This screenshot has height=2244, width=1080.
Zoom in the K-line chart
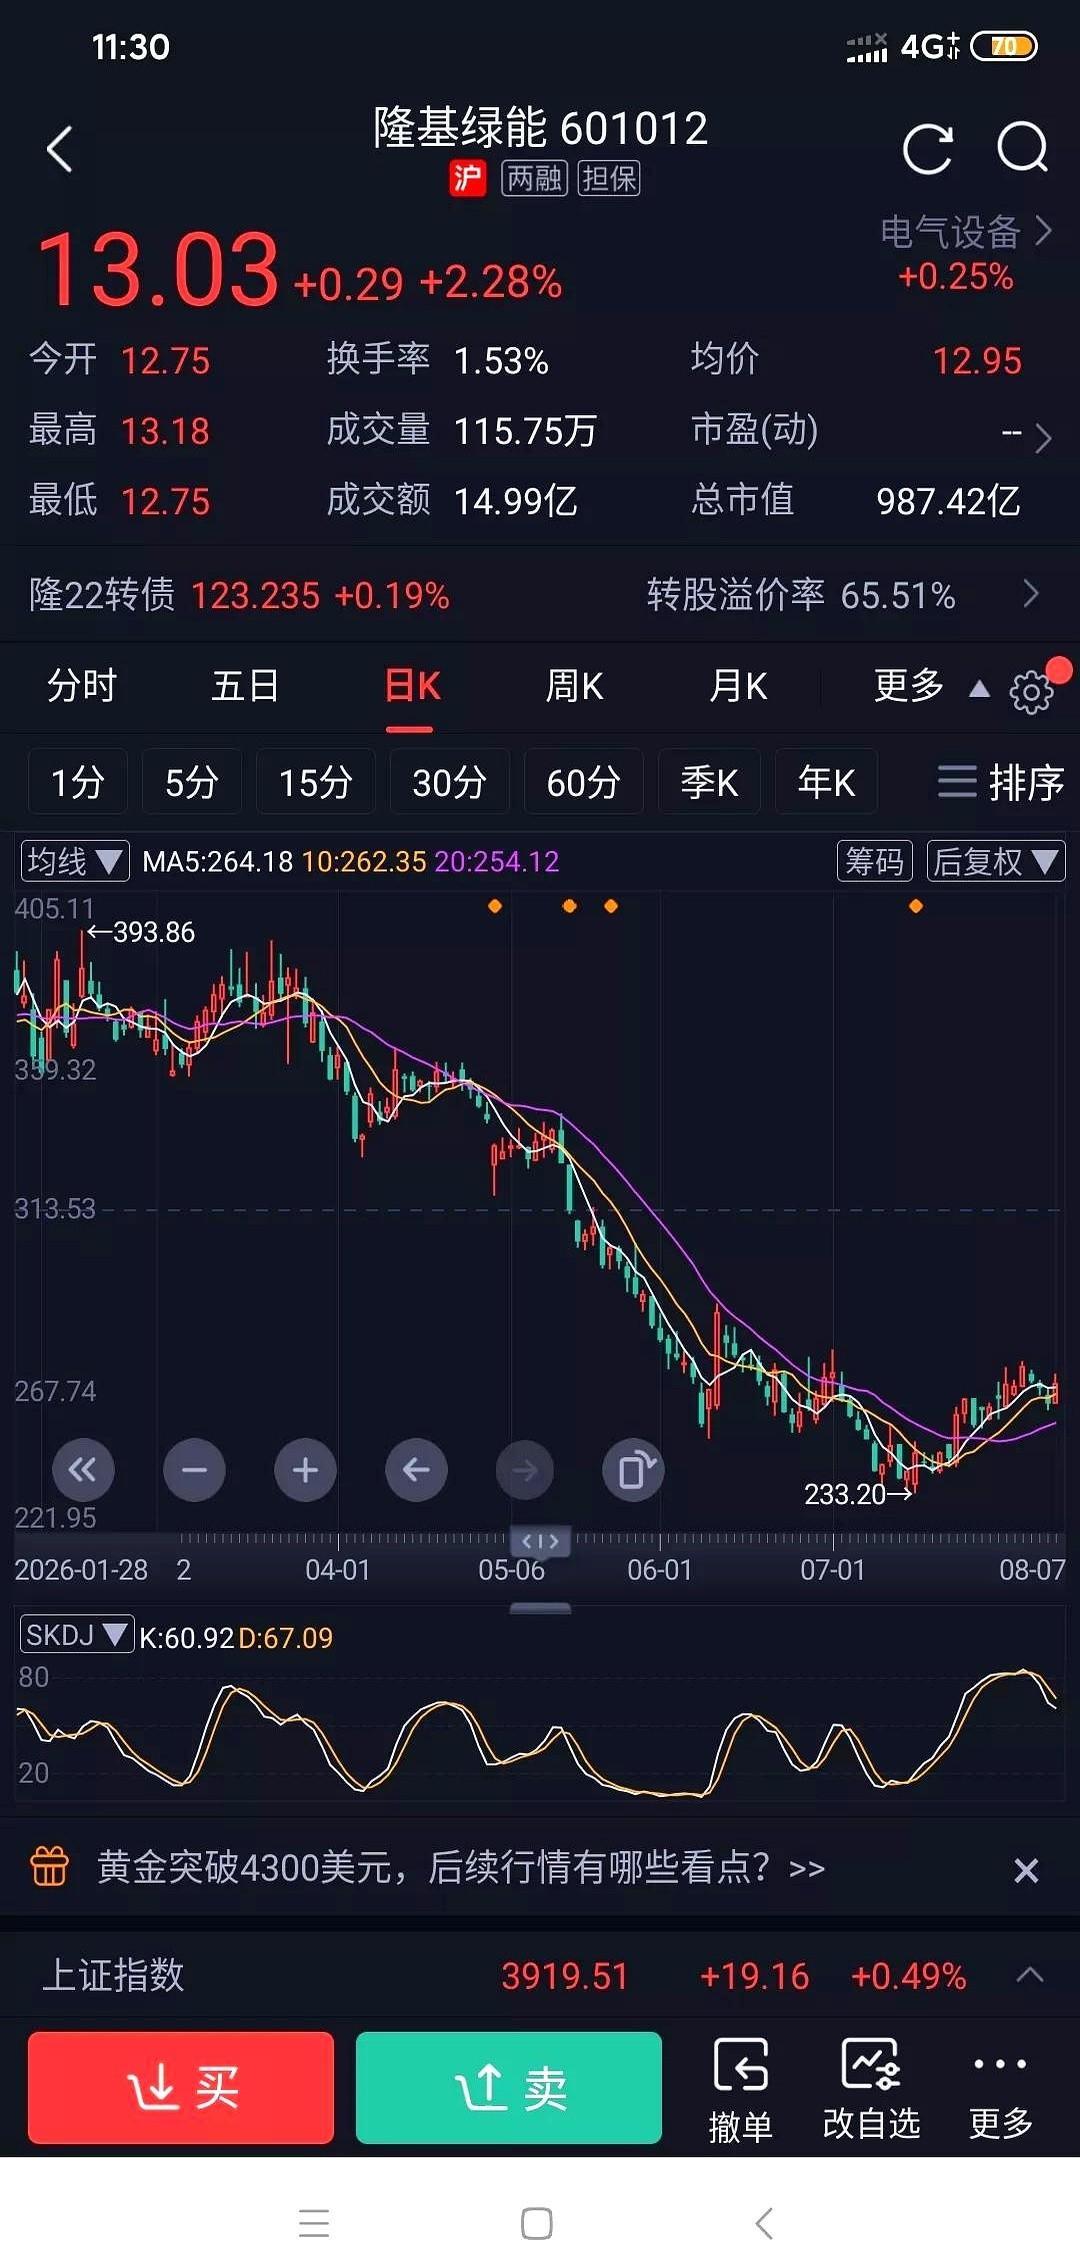tap(305, 1470)
